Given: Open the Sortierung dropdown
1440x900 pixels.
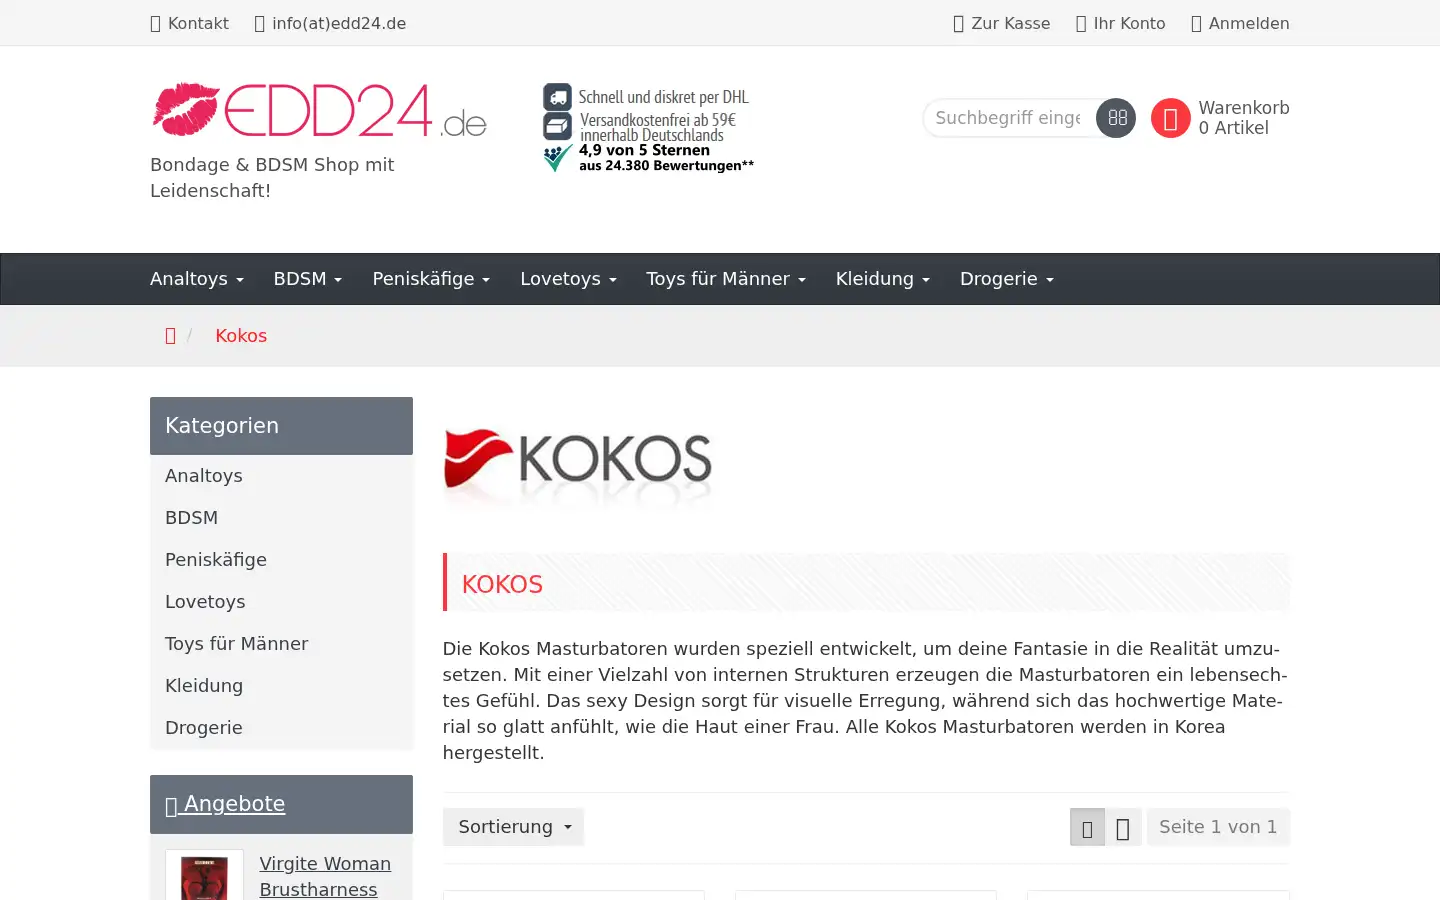Looking at the screenshot, I should [x=514, y=827].
